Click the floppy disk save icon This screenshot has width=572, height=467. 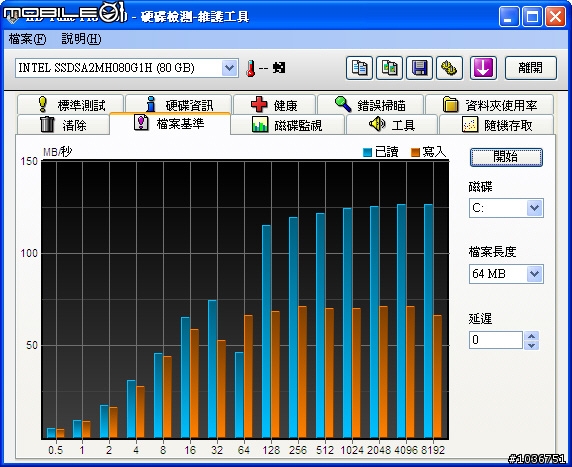(419, 68)
